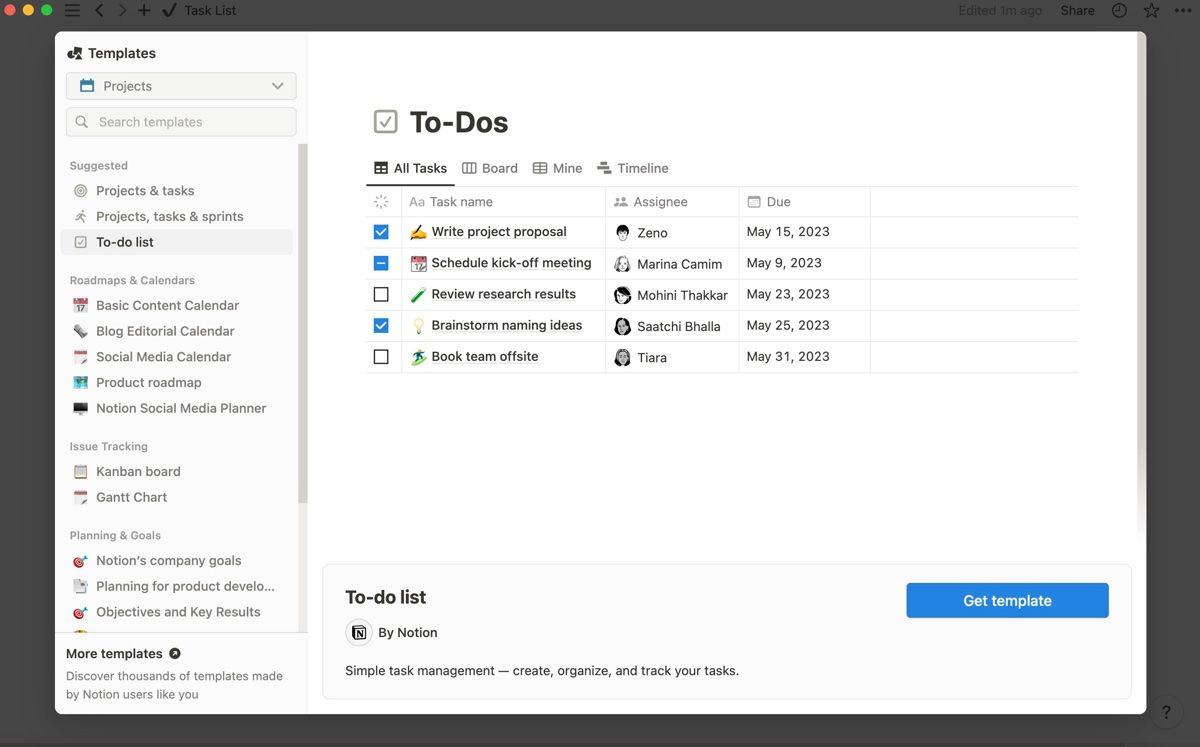
Task: Click the favorite star icon
Action: tap(1151, 11)
